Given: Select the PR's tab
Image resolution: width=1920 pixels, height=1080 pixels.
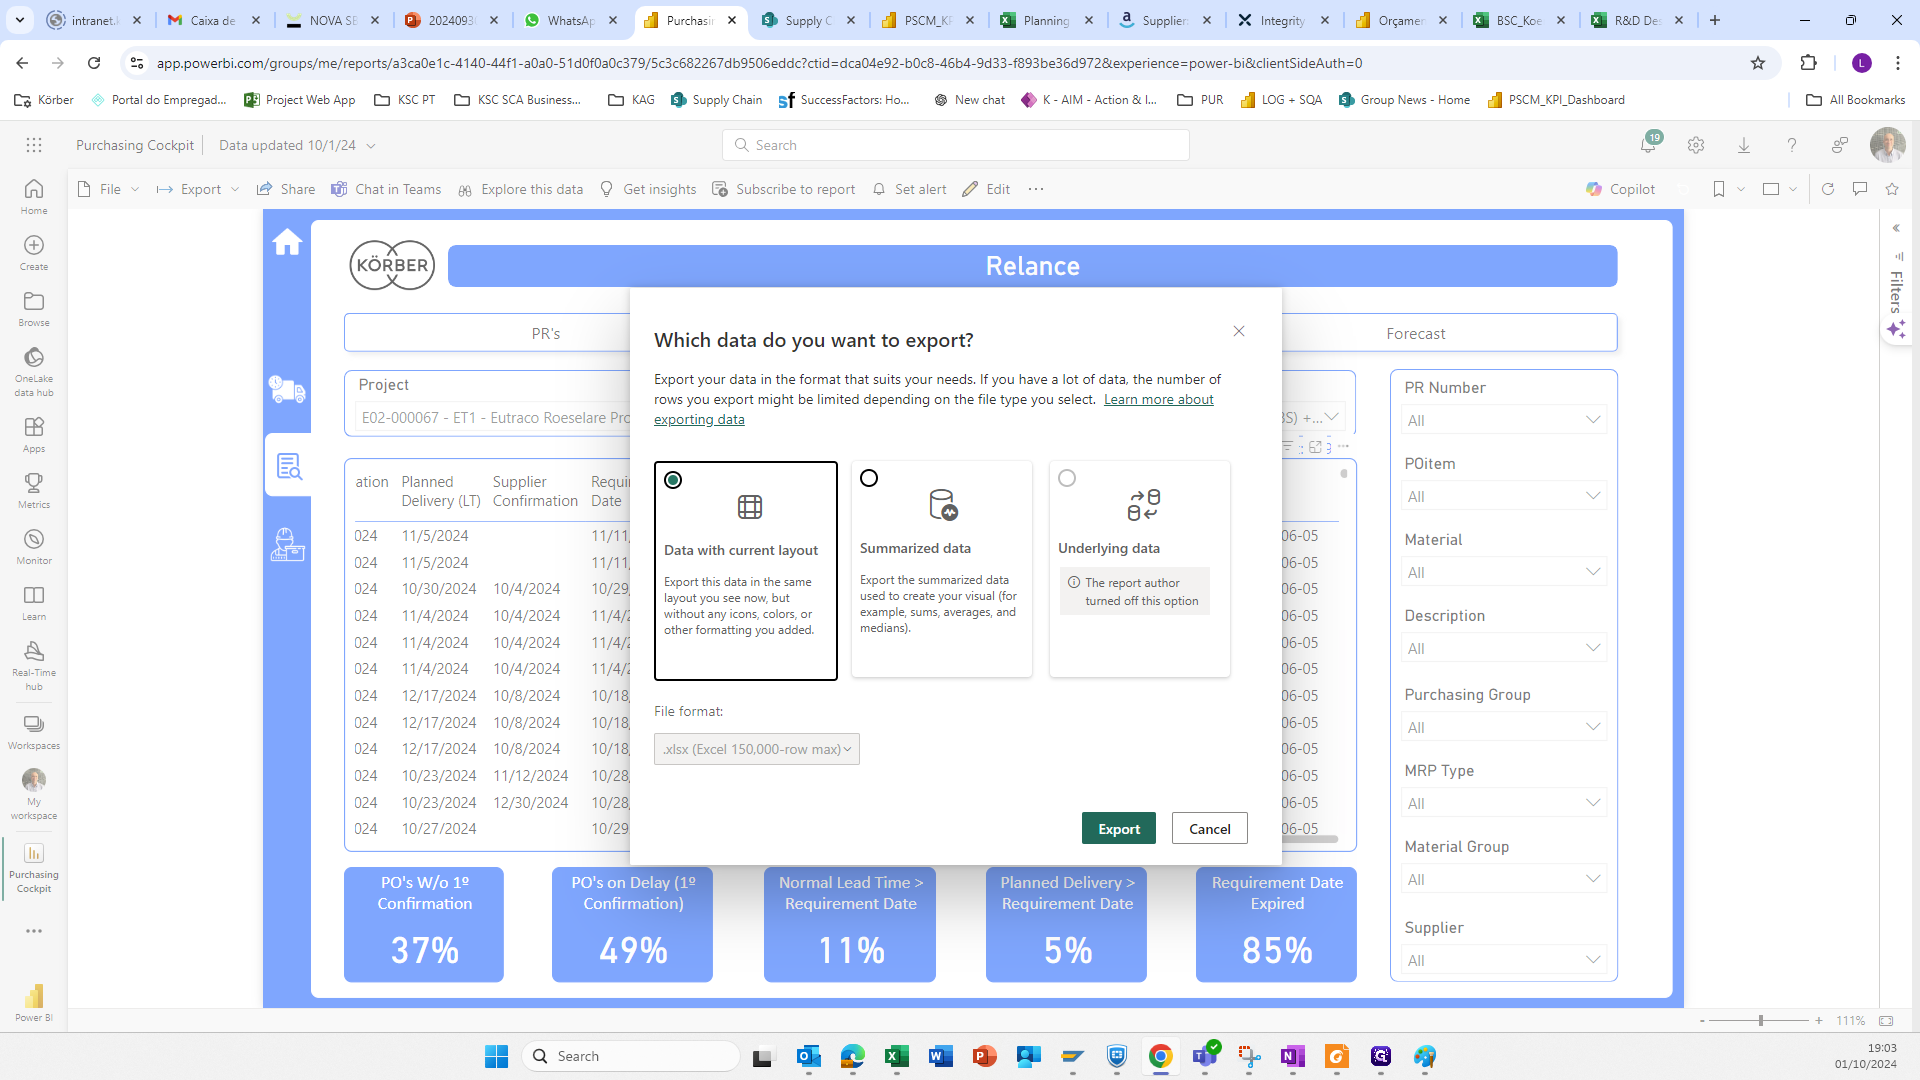Looking at the screenshot, I should (x=546, y=333).
